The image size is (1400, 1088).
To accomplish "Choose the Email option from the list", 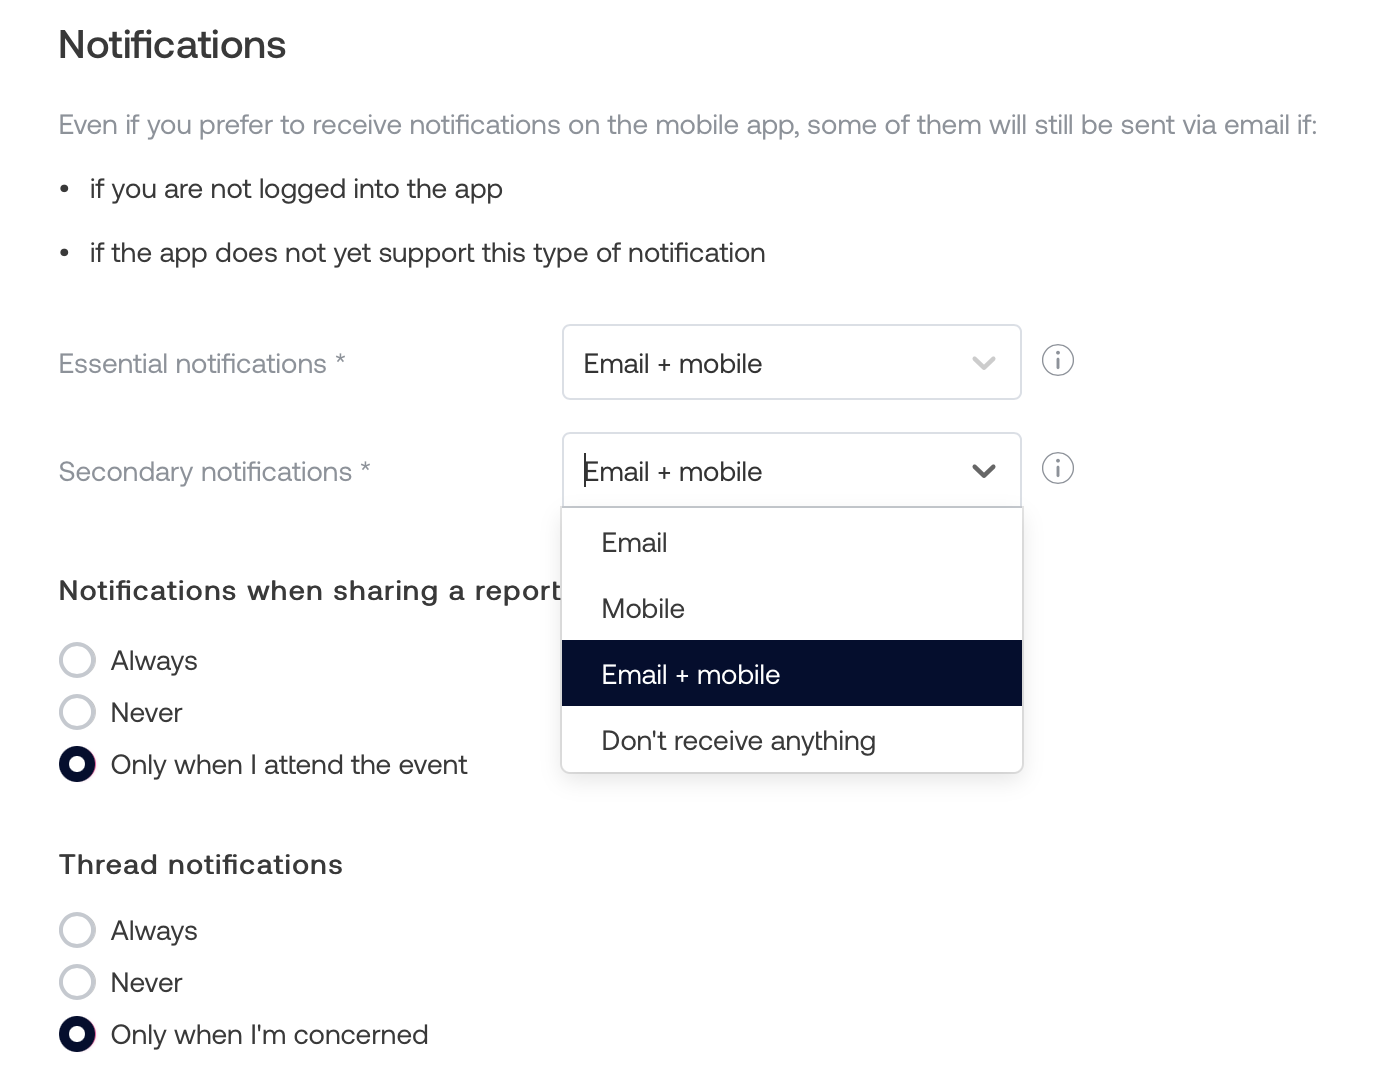I will tap(634, 543).
